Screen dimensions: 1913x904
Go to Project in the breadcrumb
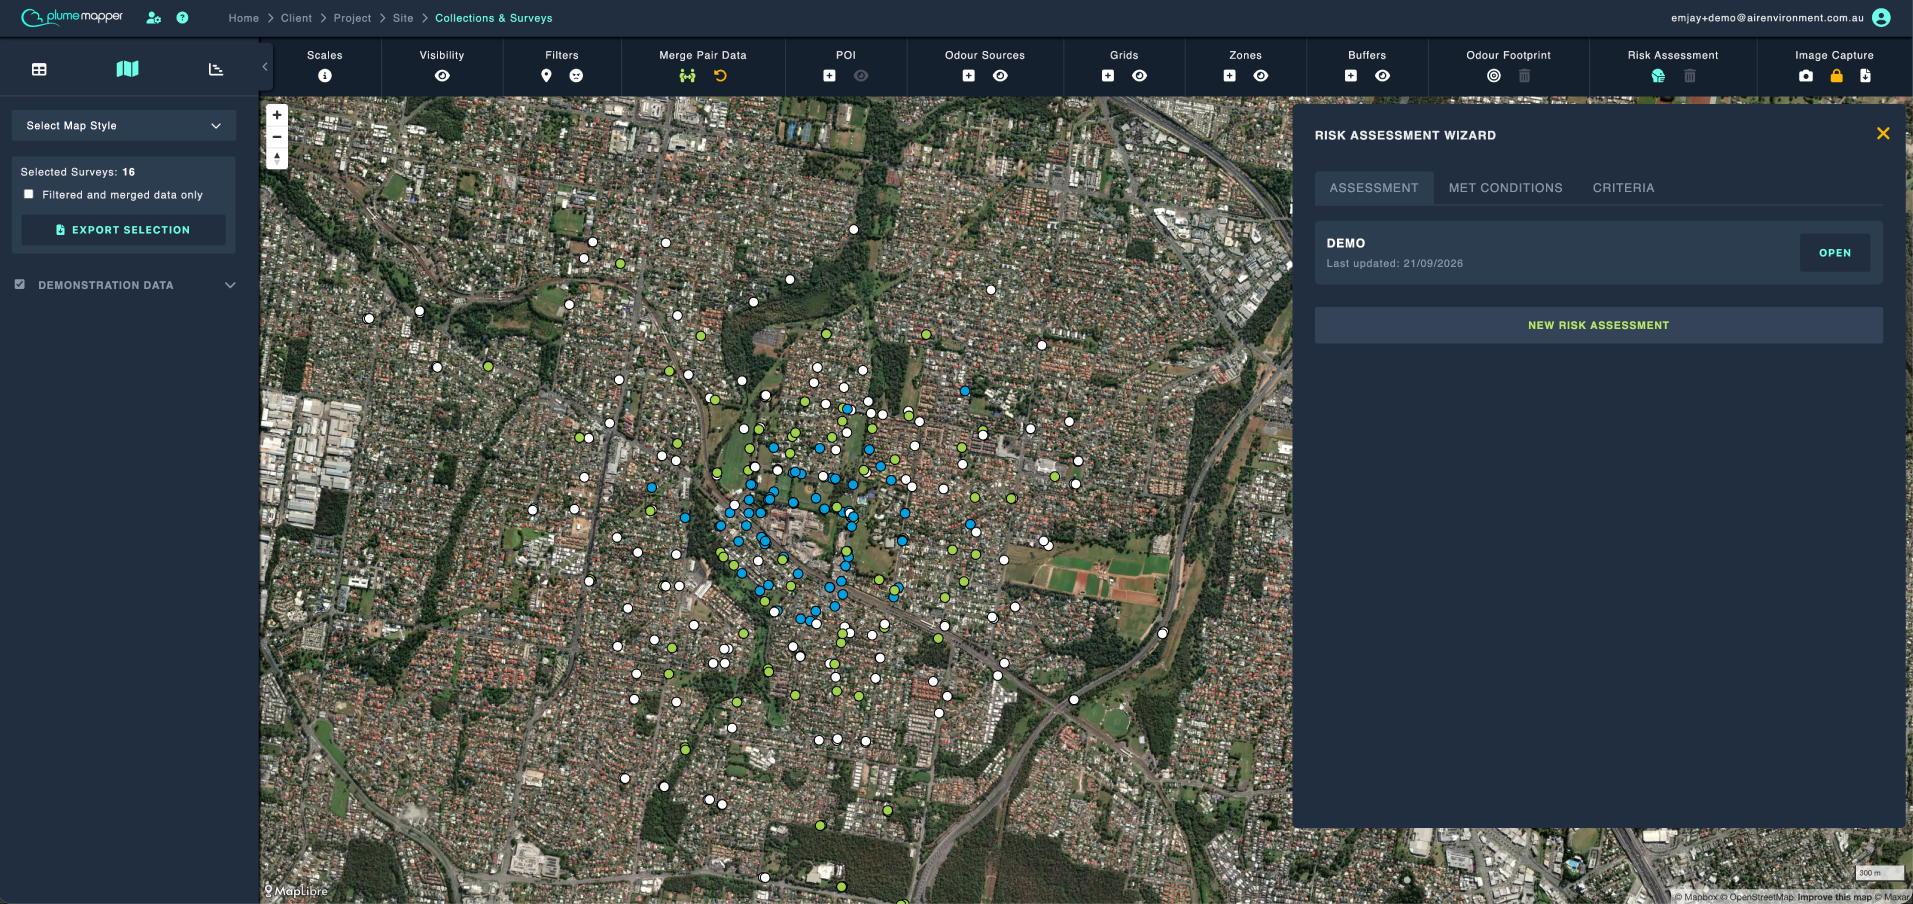click(x=352, y=18)
